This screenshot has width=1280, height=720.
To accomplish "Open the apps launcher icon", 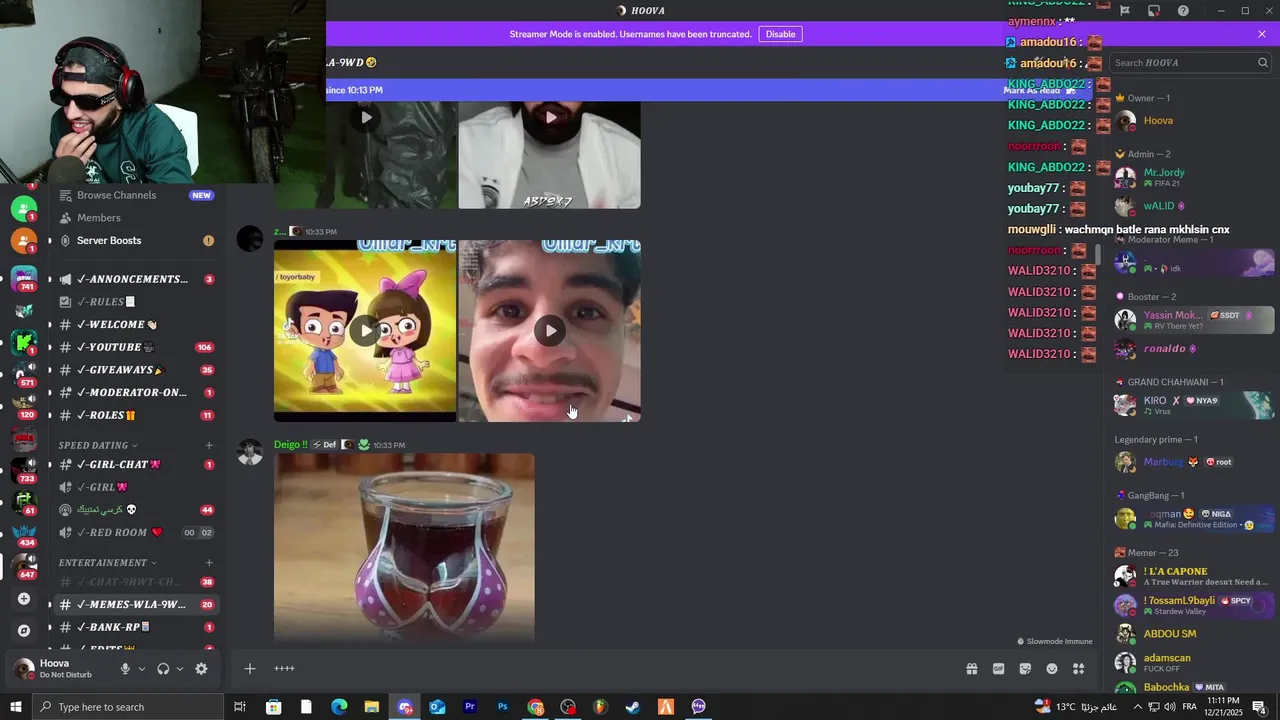I will pyautogui.click(x=1079, y=669).
